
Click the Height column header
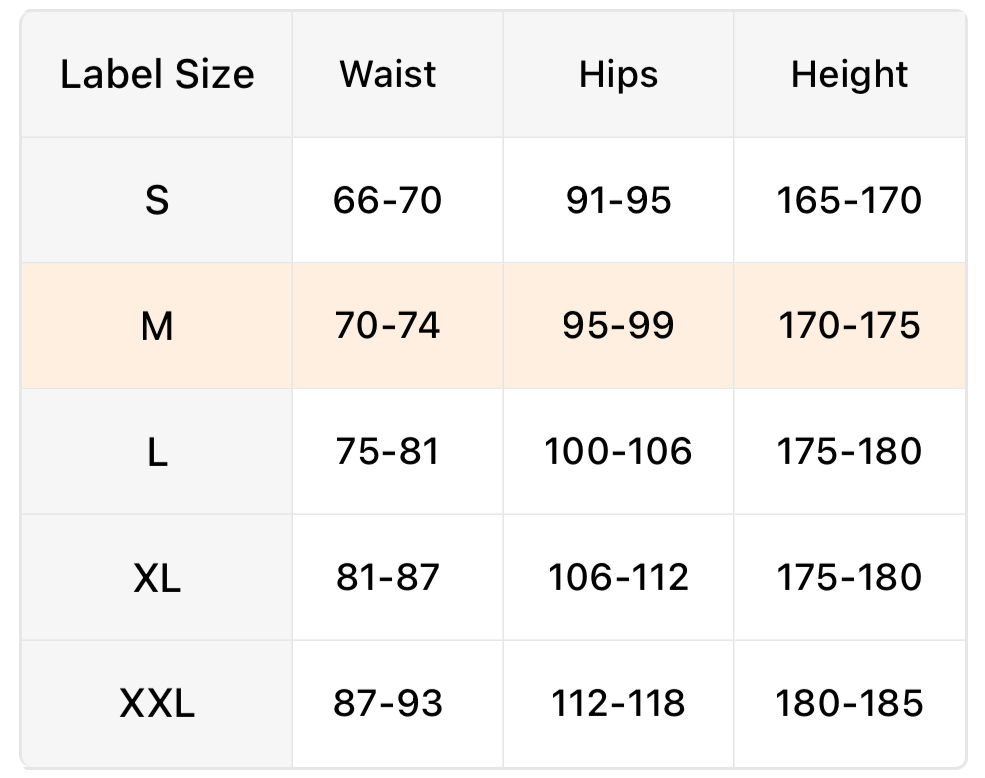[849, 75]
